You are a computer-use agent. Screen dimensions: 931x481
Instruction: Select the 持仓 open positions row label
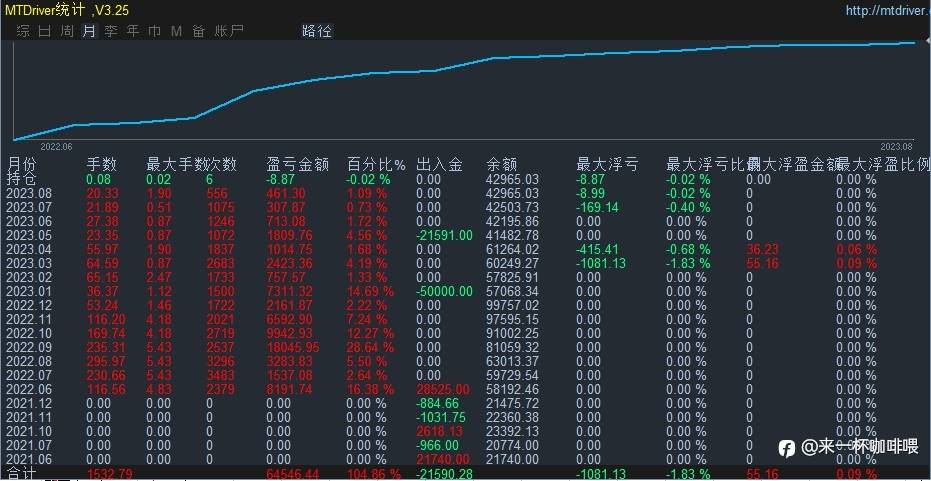pyautogui.click(x=21, y=179)
